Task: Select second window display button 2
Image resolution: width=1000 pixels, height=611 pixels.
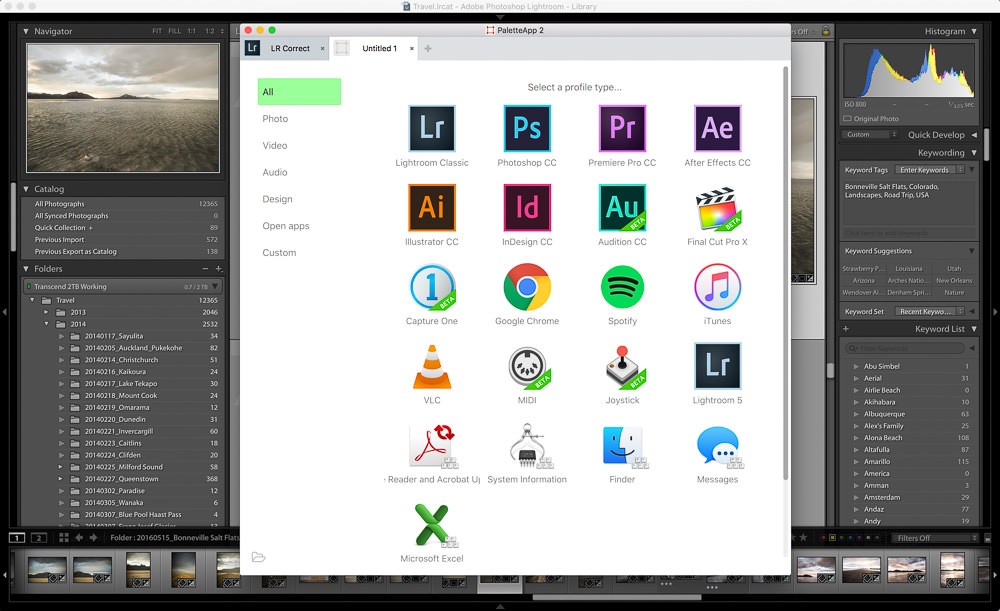Action: tap(38, 538)
